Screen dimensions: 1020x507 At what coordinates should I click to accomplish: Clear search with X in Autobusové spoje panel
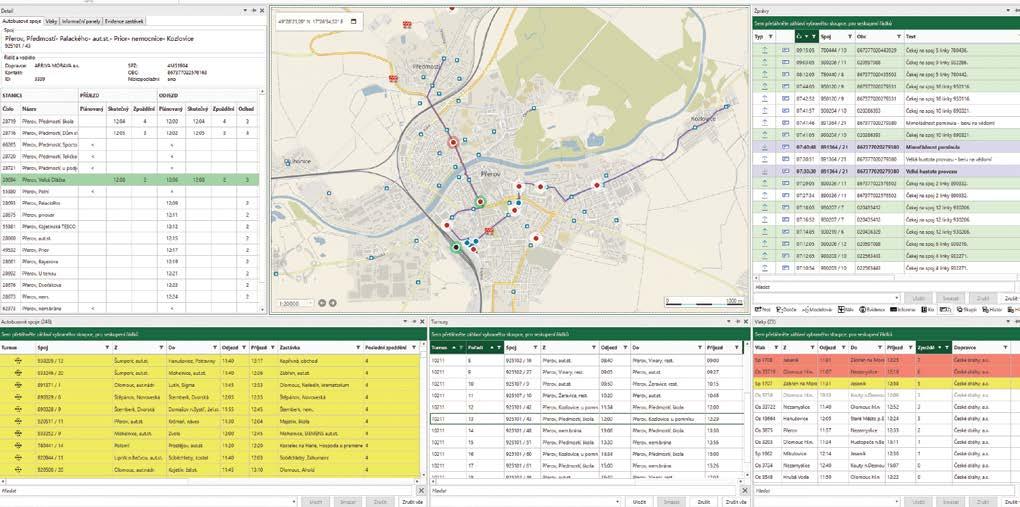[x=421, y=490]
